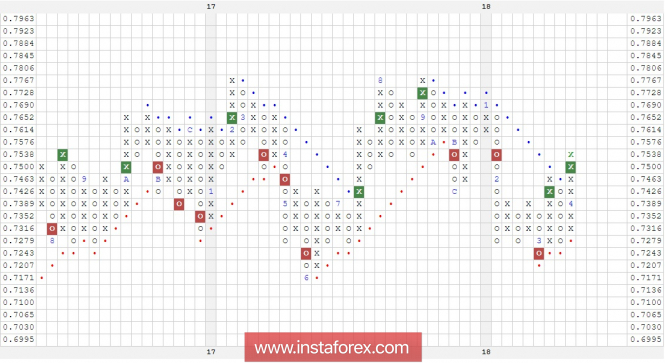Click the red O box at 0.7389 level

point(179,204)
